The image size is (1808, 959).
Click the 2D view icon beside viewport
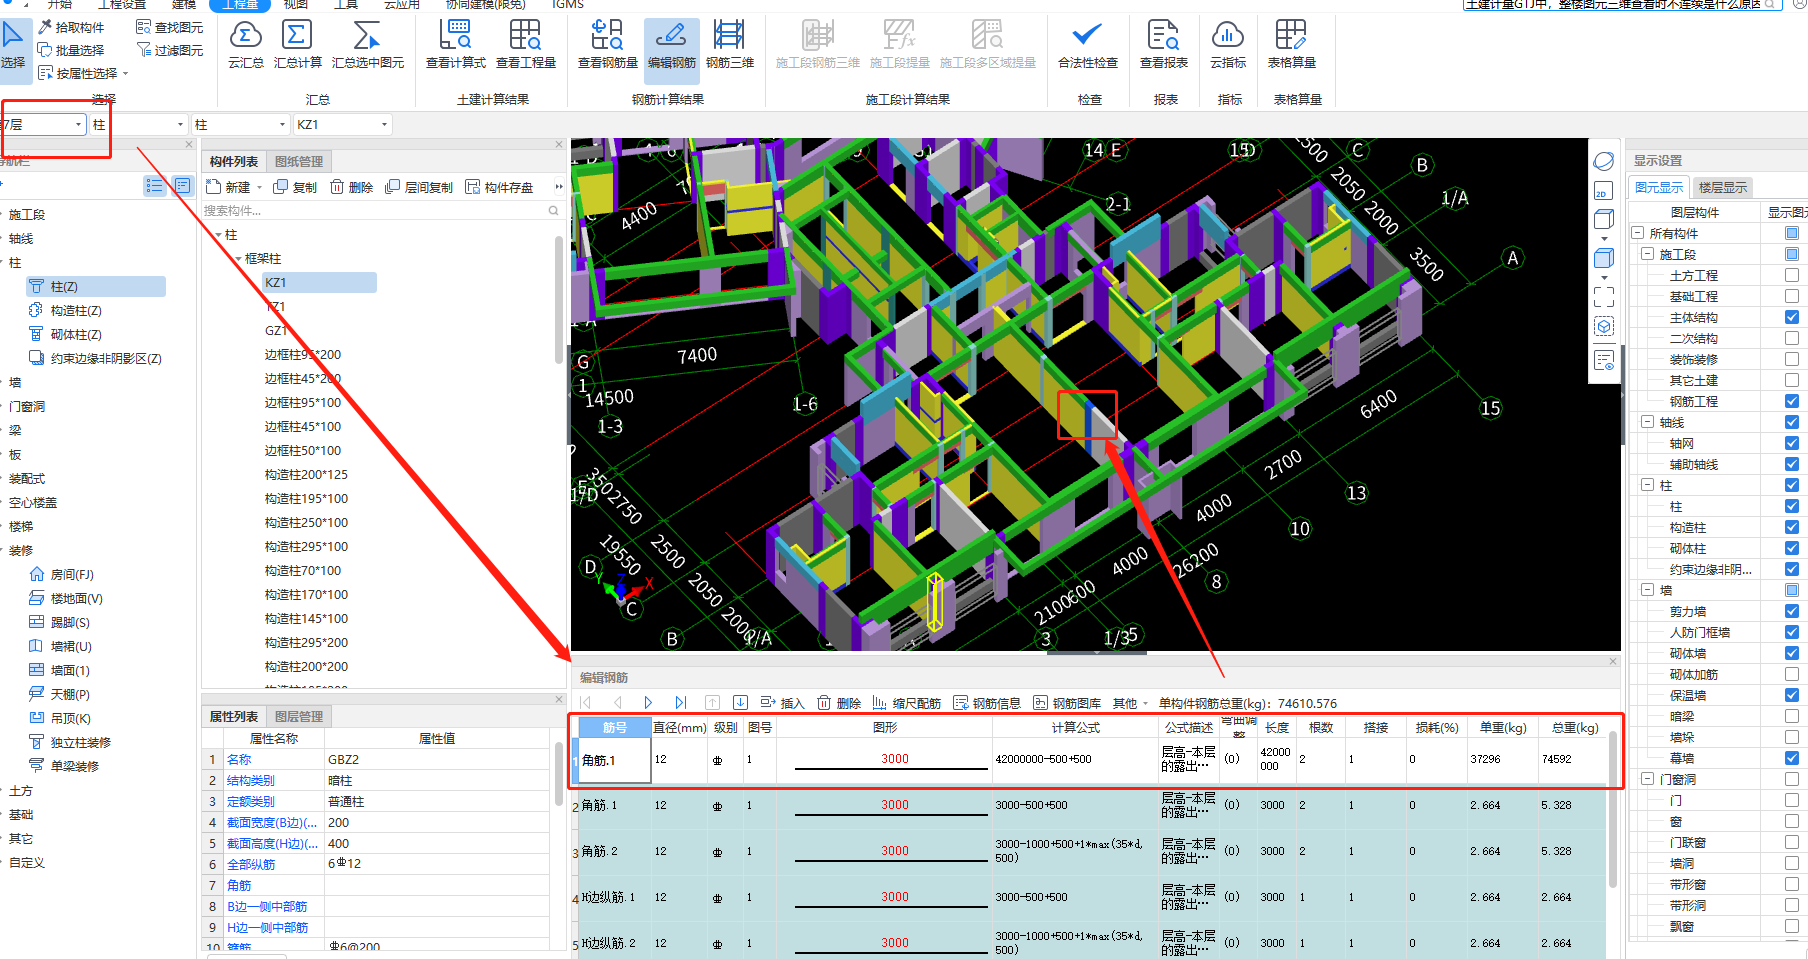(x=1603, y=190)
